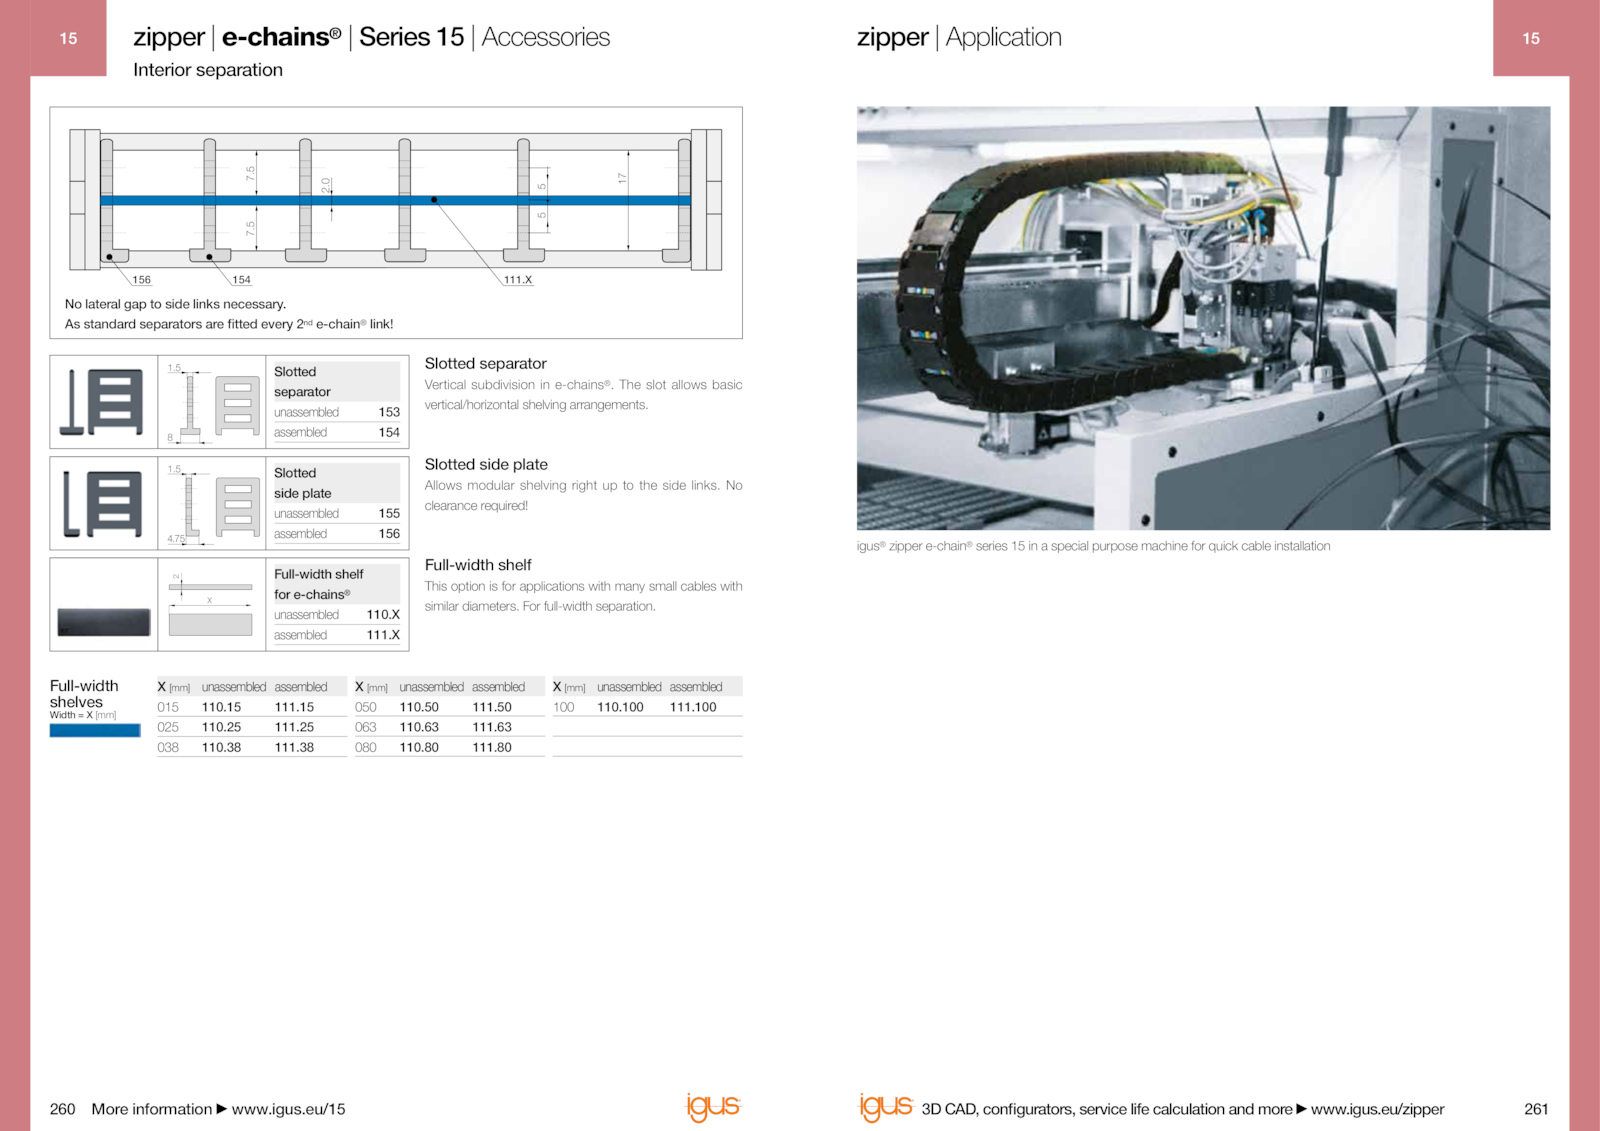Select table cell 111.25
Image resolution: width=1600 pixels, height=1131 pixels.
click(x=294, y=727)
